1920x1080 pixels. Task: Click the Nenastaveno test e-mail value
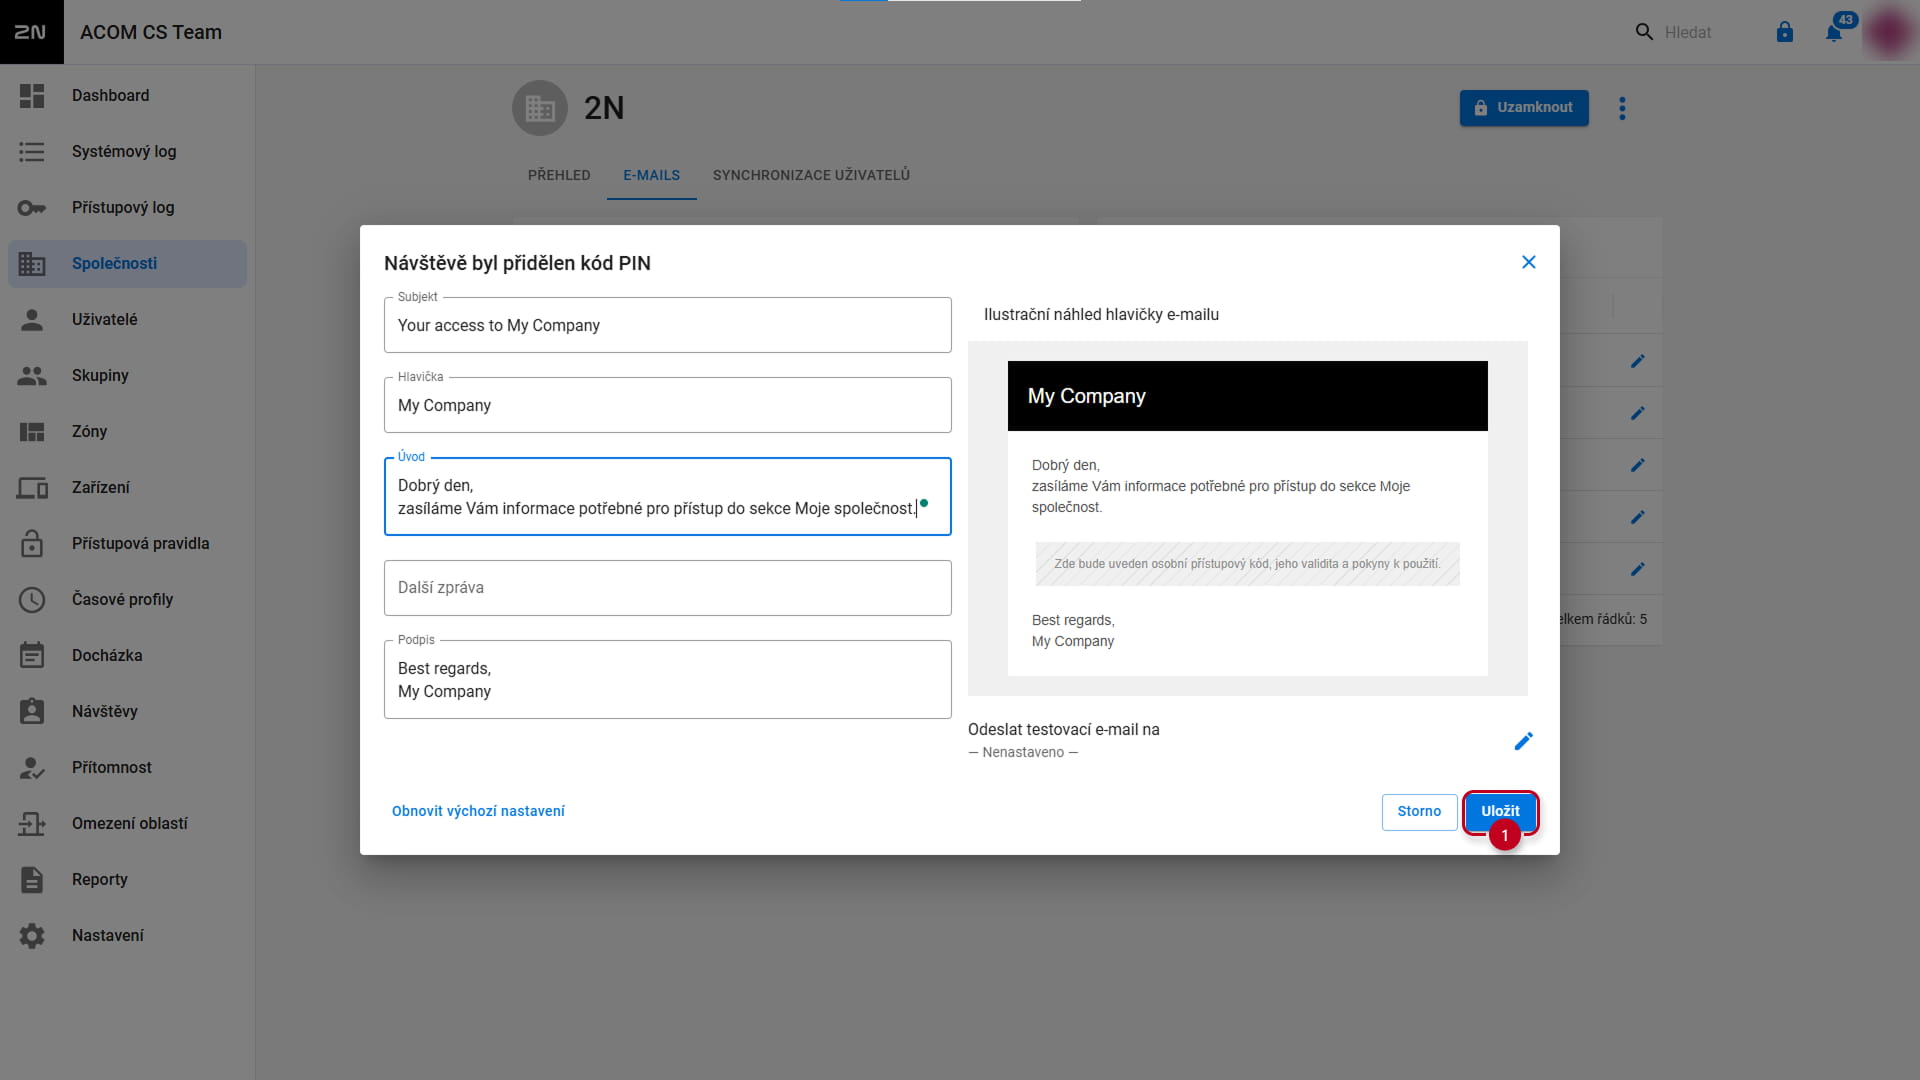tap(1023, 752)
